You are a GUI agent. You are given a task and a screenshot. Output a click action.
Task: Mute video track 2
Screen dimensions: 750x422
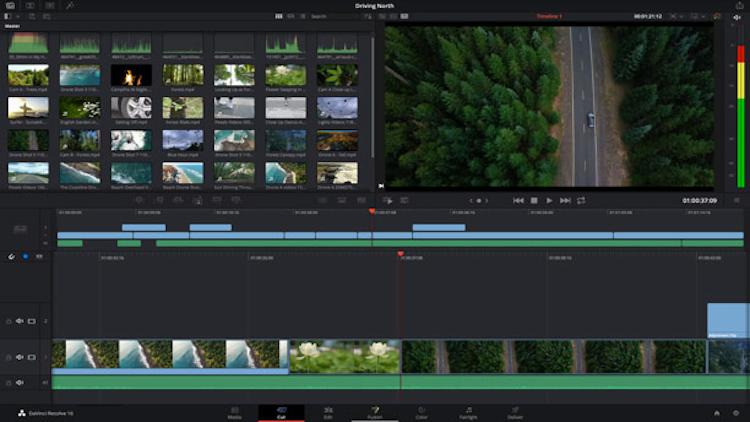tap(20, 321)
